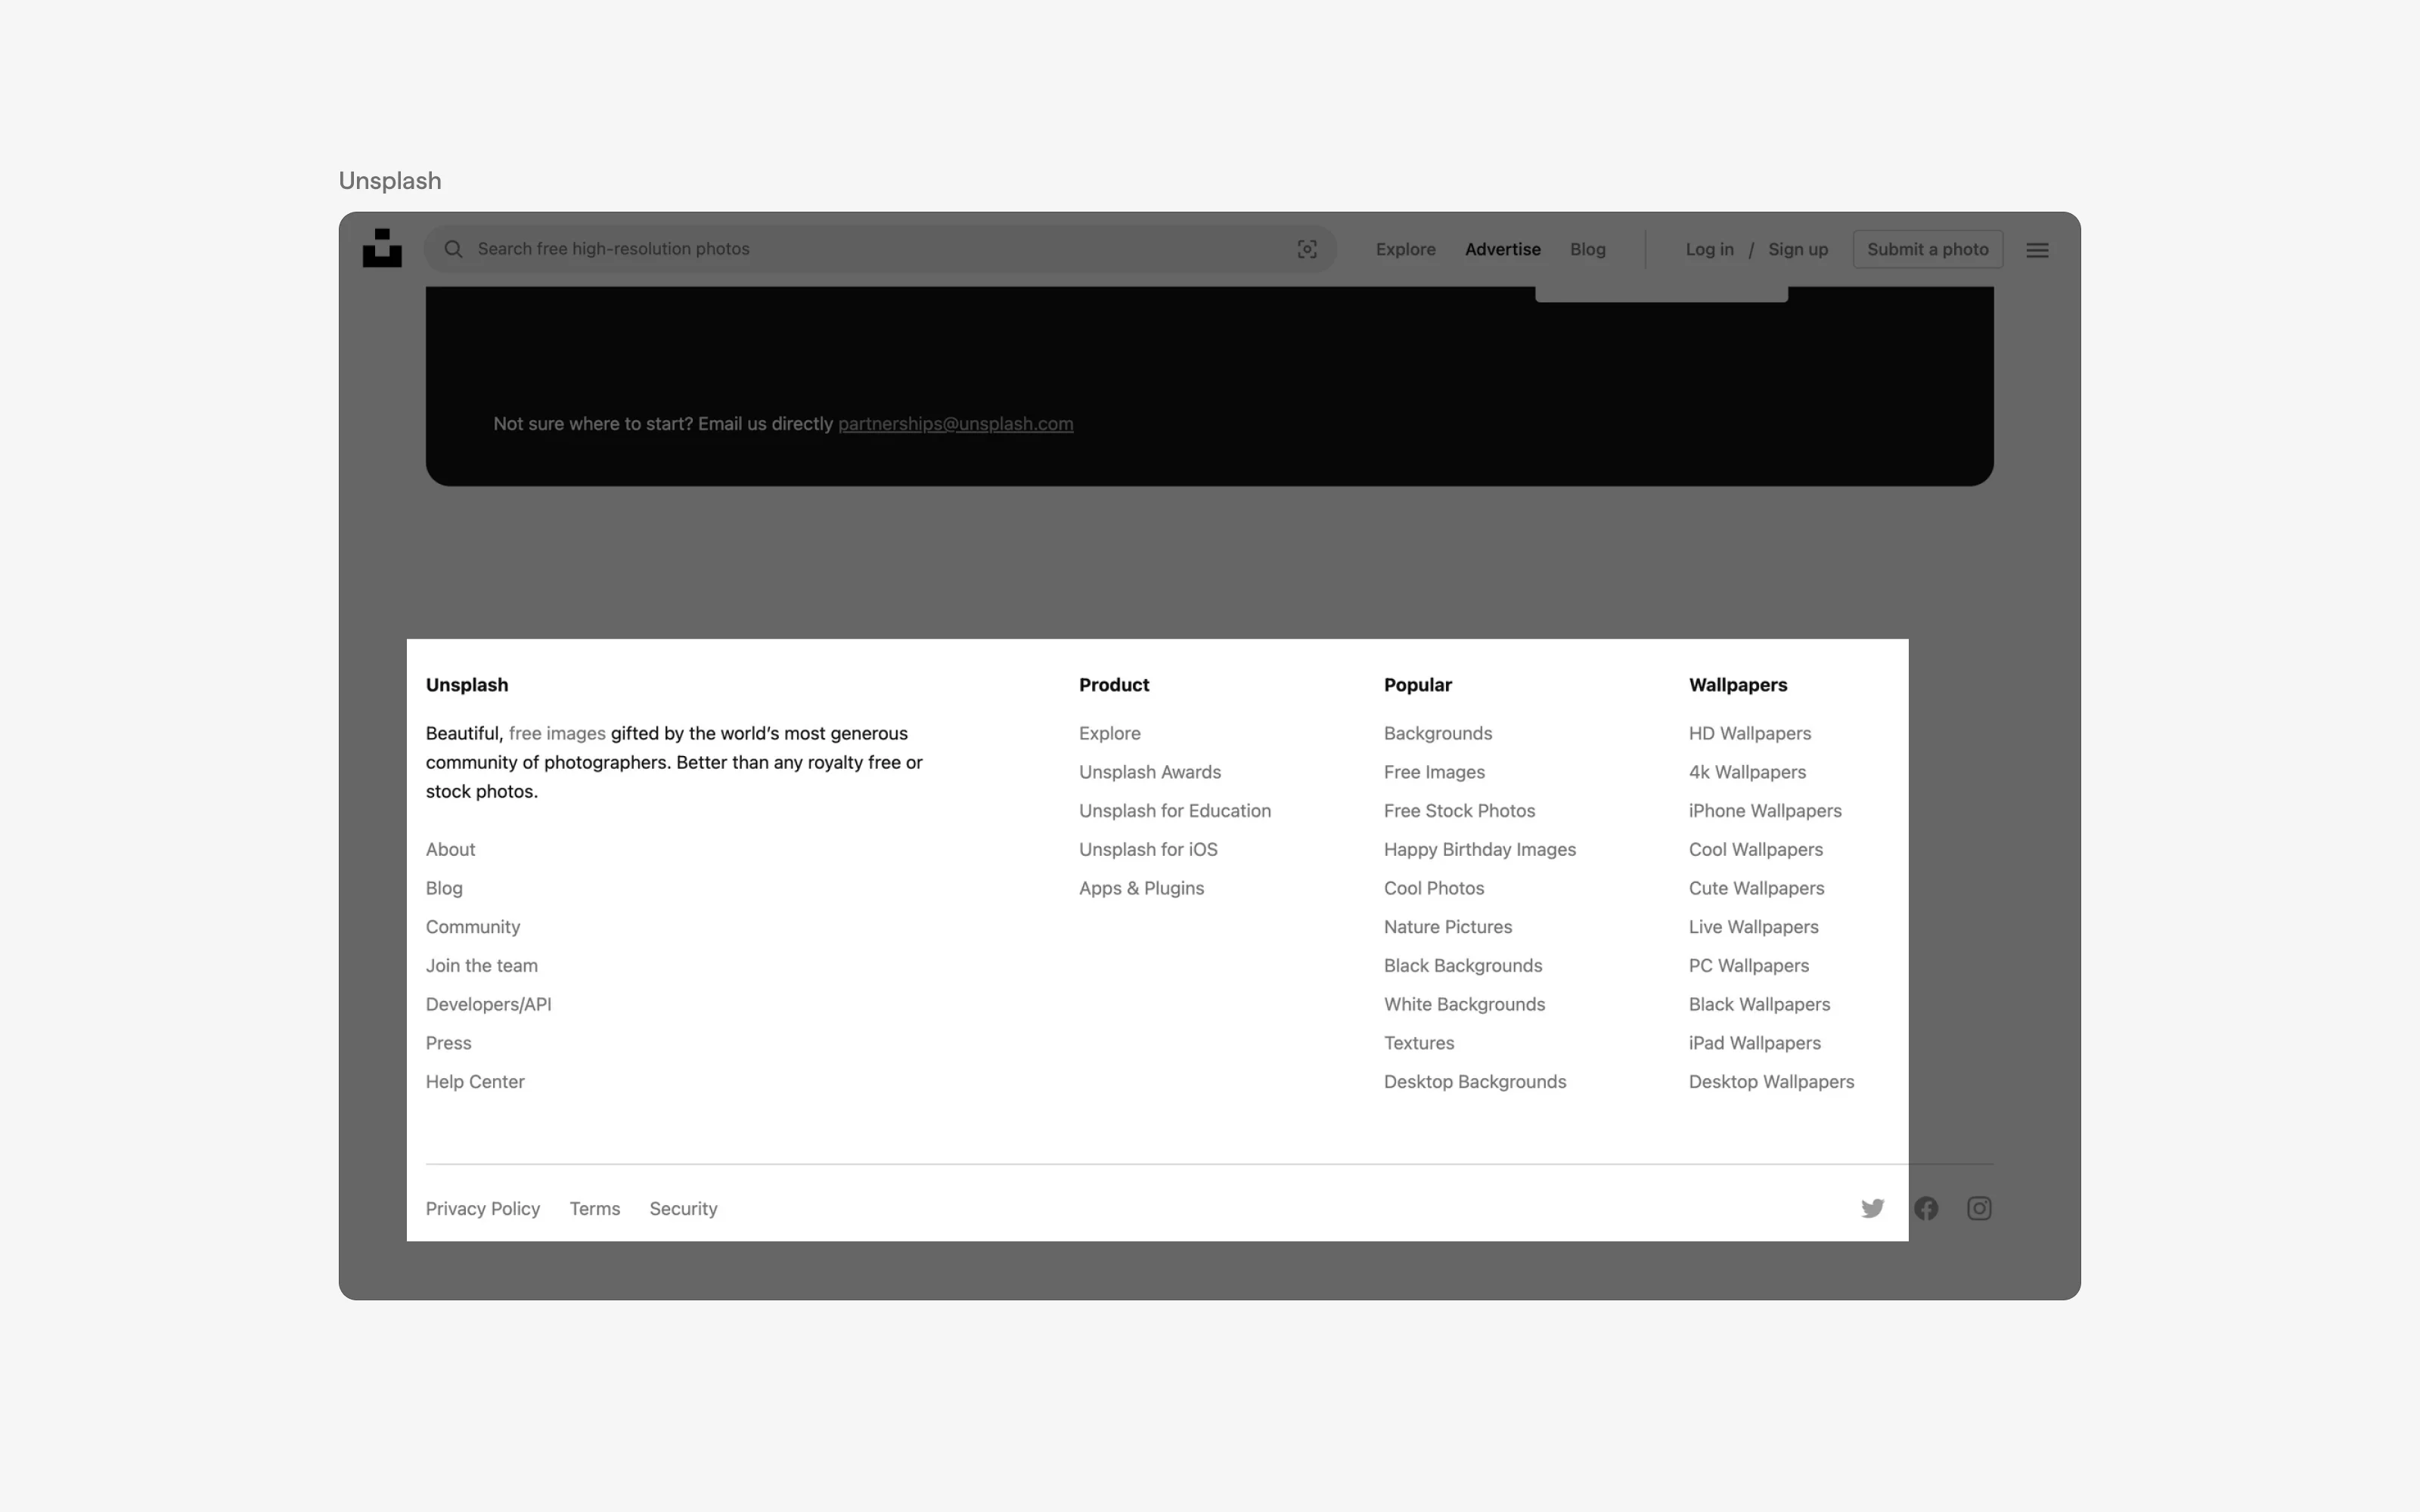Click the Log in link
Image resolution: width=2420 pixels, height=1512 pixels.
click(1709, 248)
